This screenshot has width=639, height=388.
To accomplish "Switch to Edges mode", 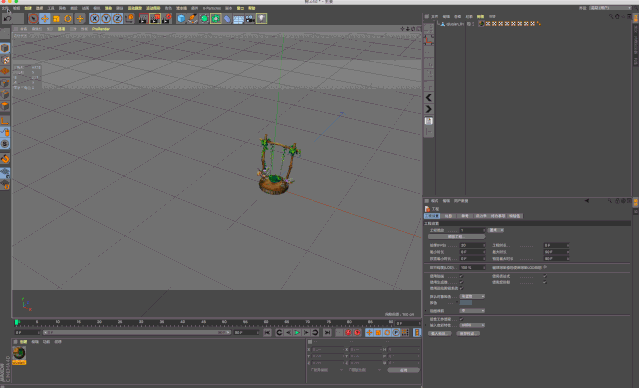I will click(x=5, y=95).
